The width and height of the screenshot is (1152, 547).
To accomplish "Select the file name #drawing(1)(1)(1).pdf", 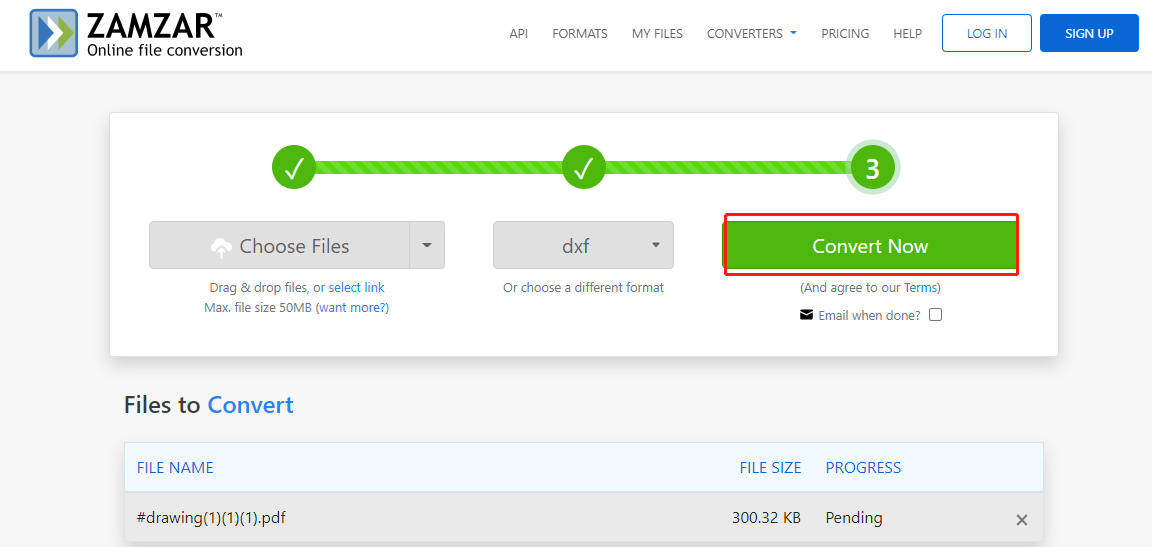I will (211, 518).
